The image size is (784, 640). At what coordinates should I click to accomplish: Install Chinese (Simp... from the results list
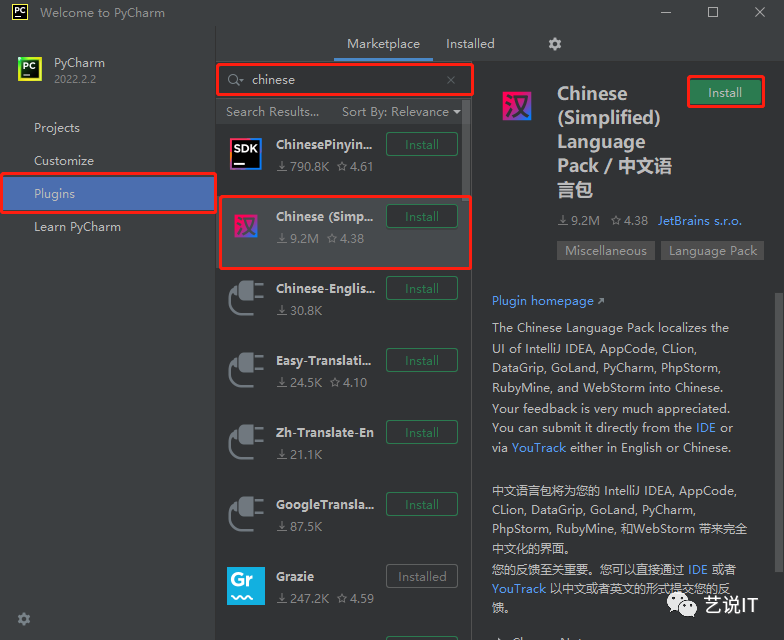(x=422, y=216)
